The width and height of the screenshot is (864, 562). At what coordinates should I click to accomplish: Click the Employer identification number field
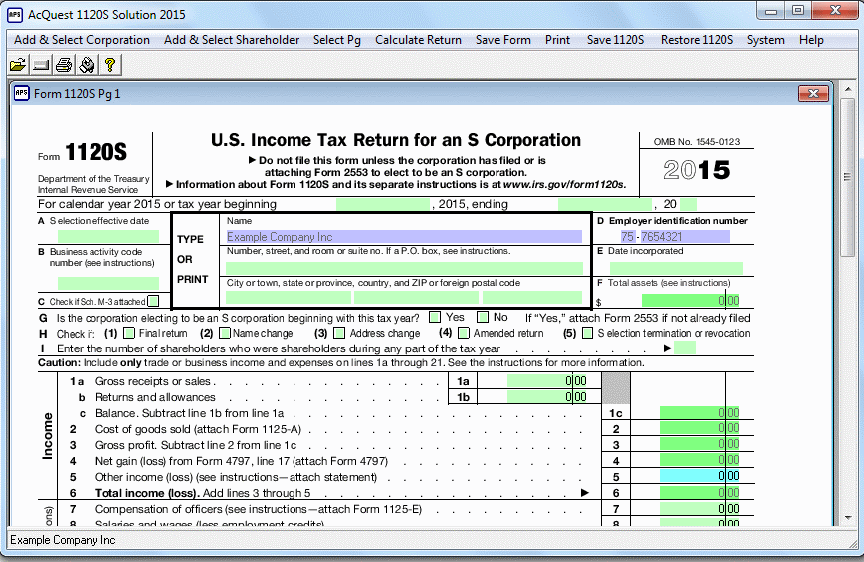coord(675,237)
